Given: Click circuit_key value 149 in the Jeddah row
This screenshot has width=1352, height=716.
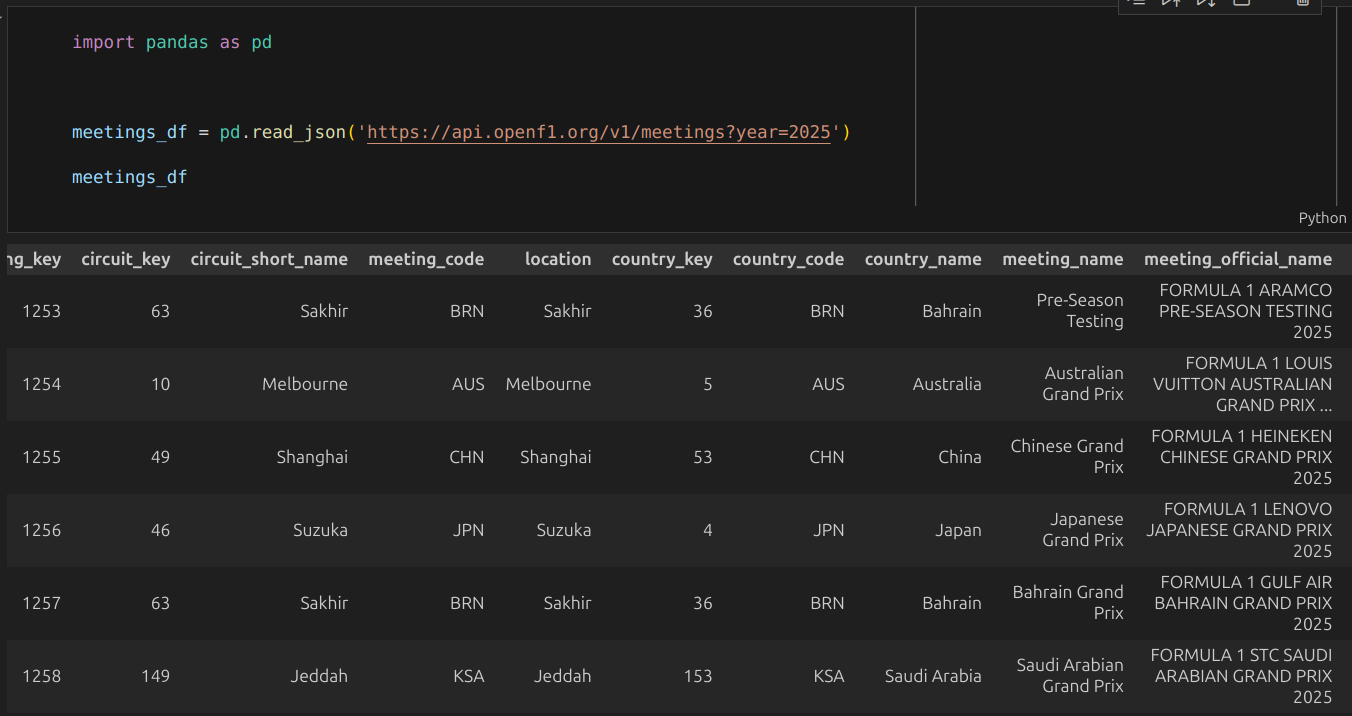Looking at the screenshot, I should 156,676.
